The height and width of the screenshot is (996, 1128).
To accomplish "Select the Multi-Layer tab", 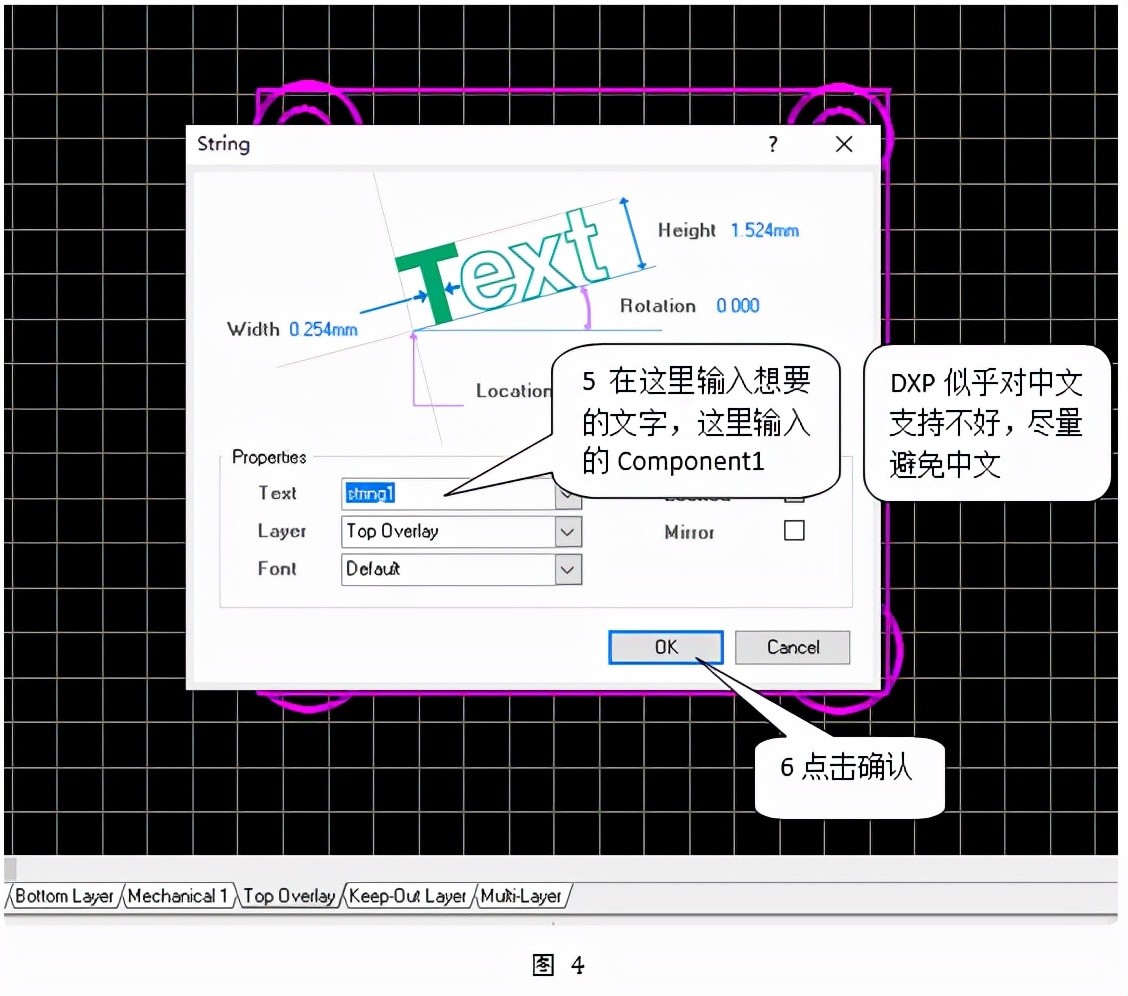I will coord(521,895).
